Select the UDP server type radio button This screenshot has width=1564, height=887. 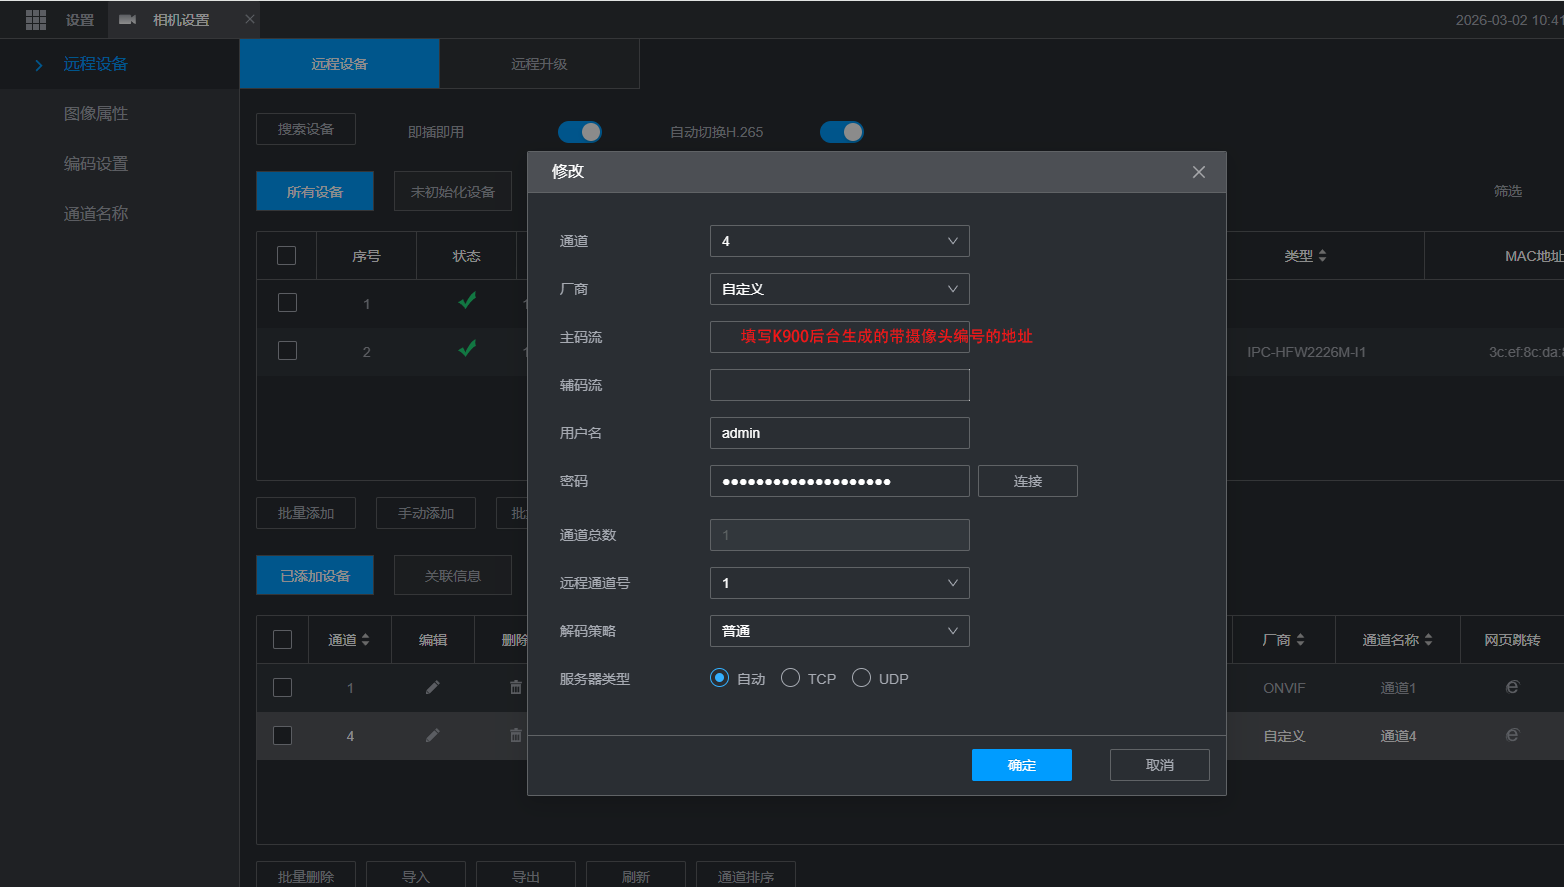click(x=861, y=678)
